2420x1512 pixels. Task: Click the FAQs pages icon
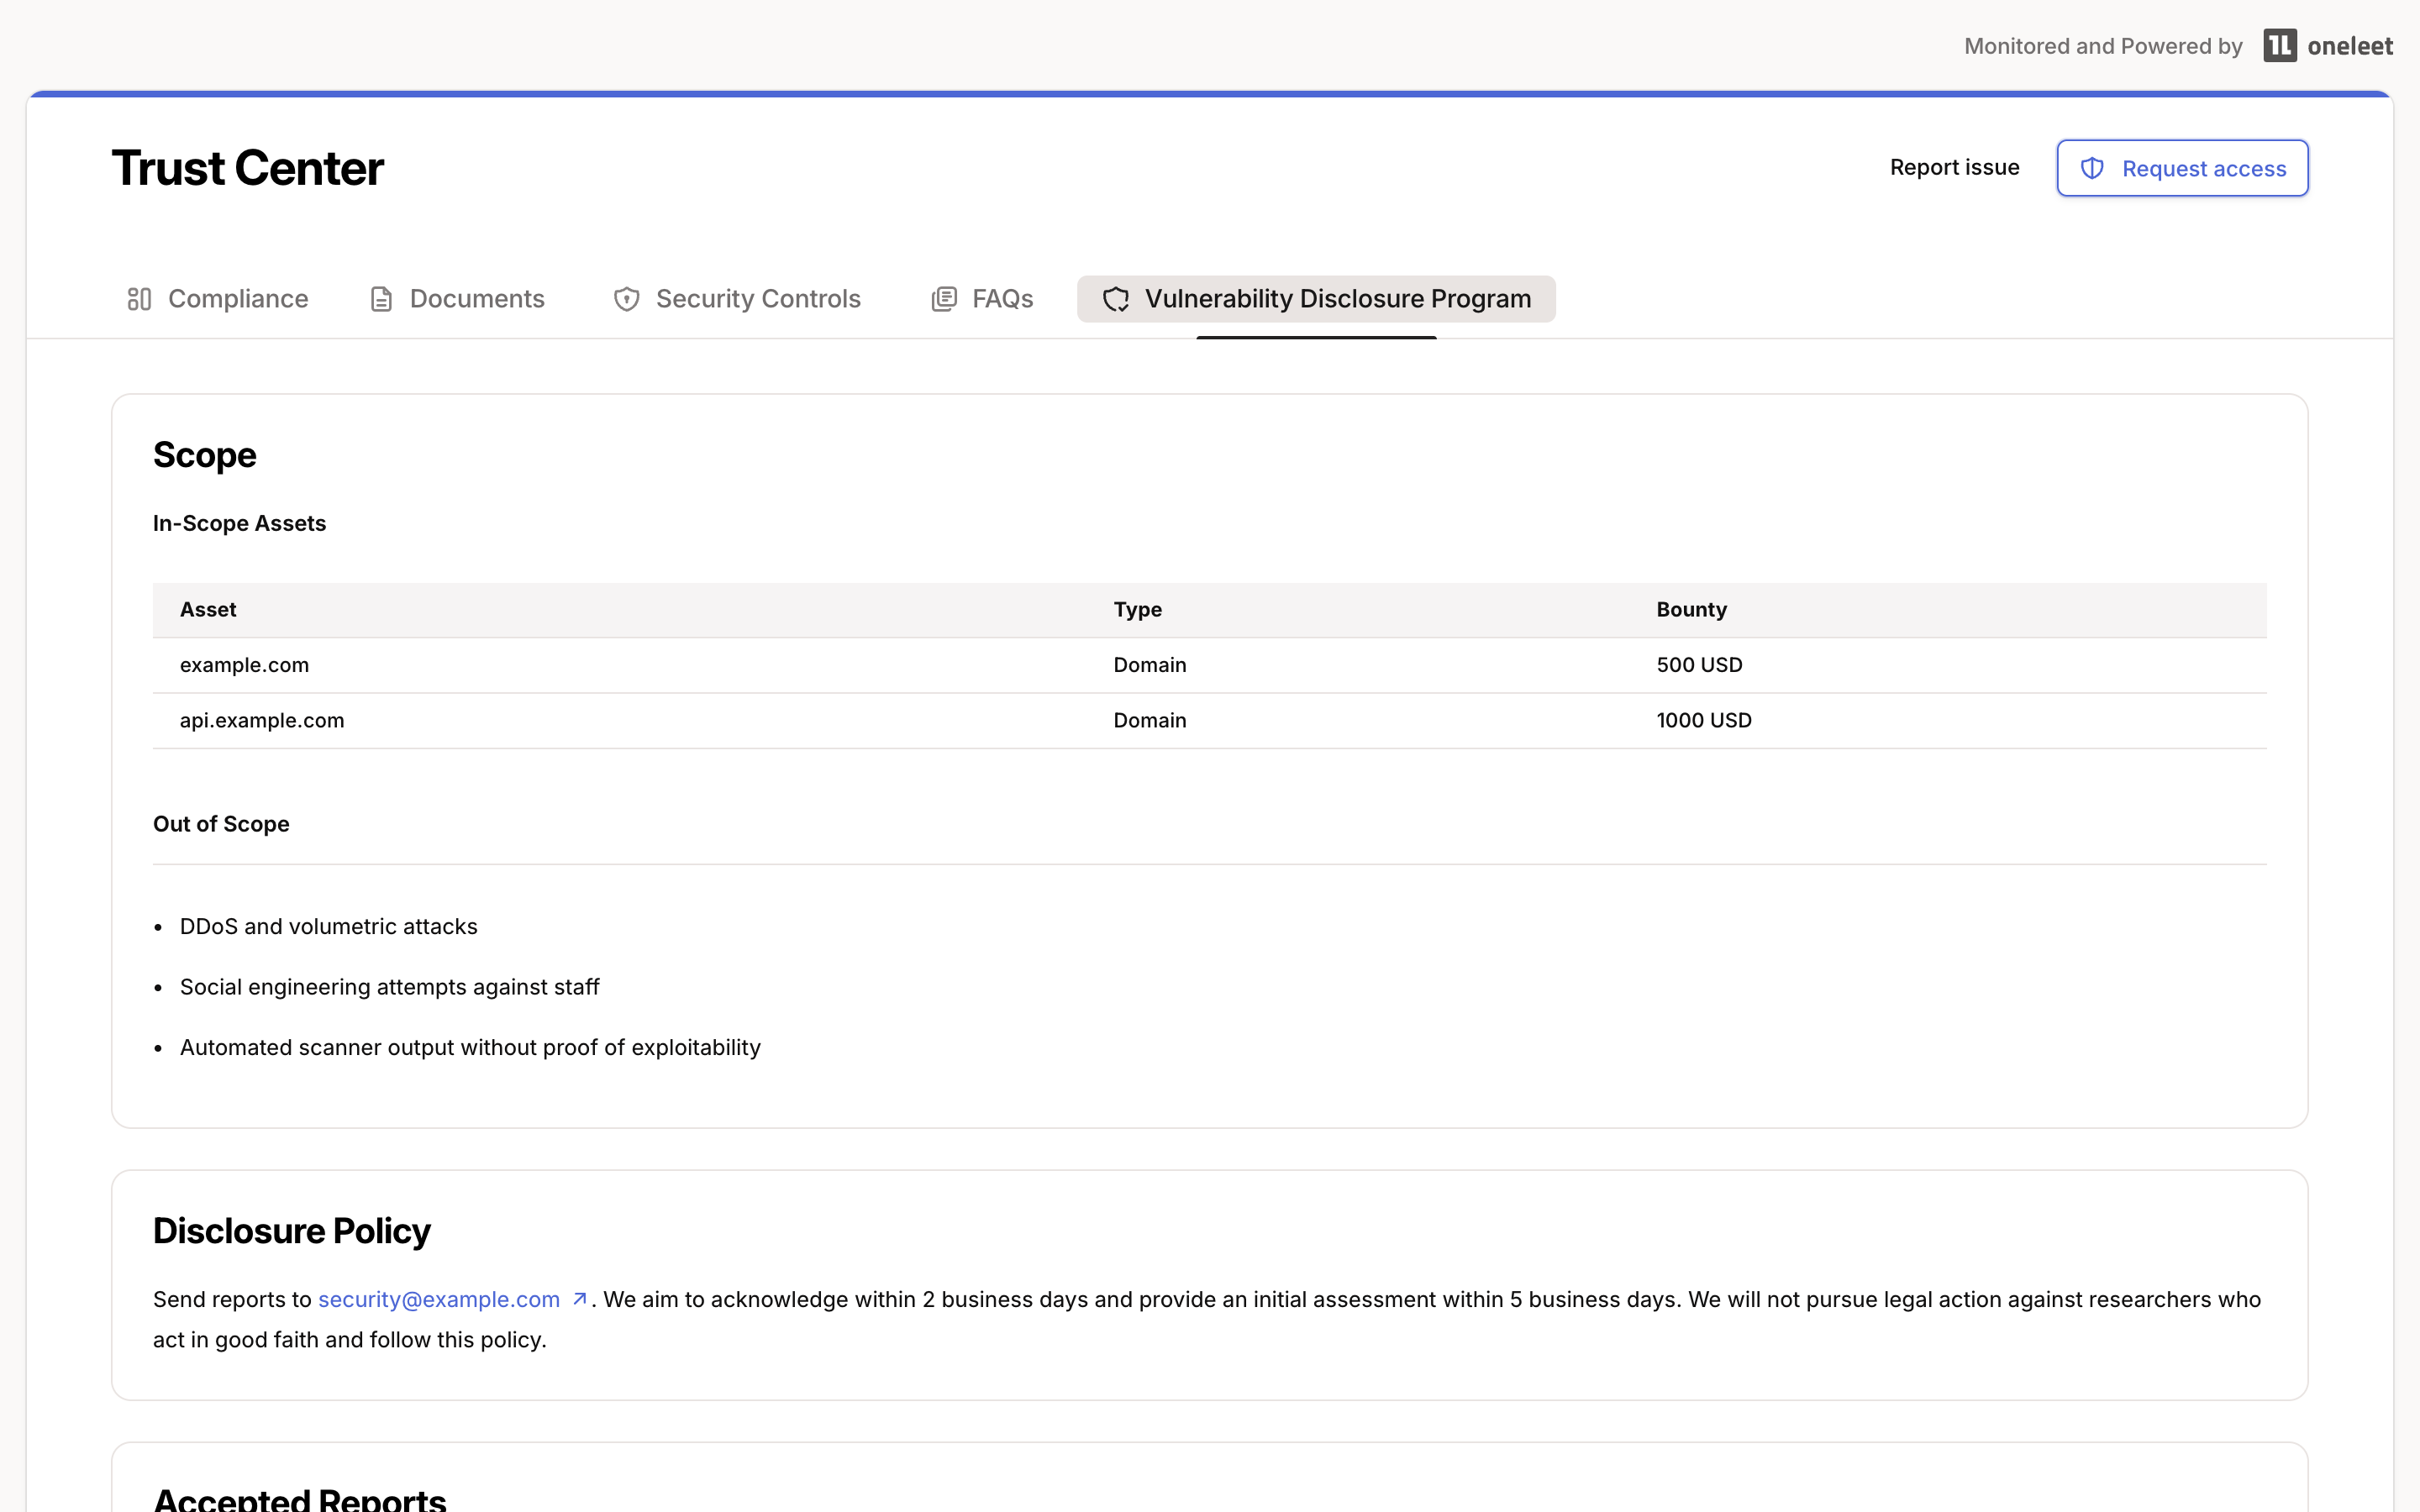943,298
